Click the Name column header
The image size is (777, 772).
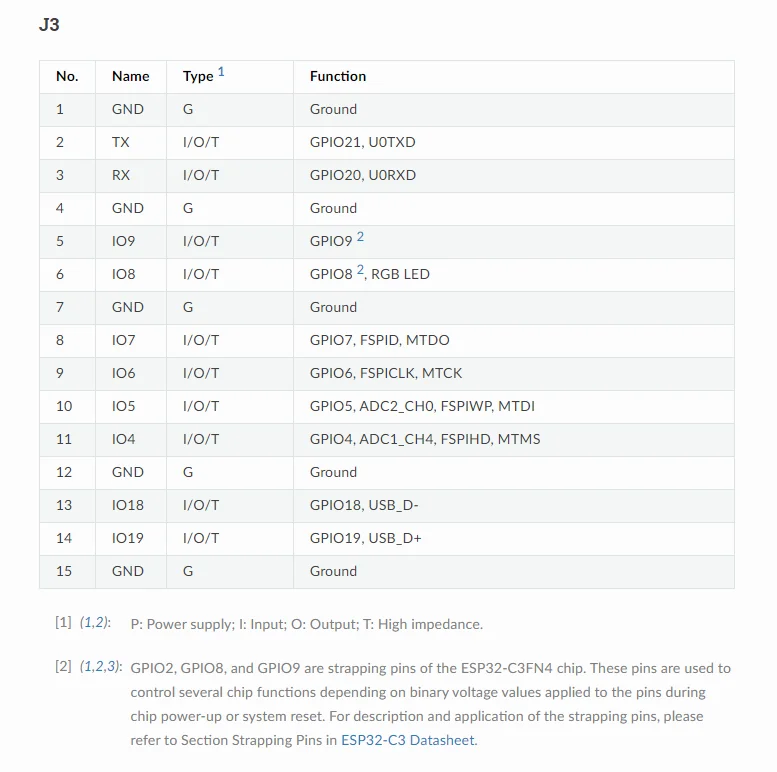(x=130, y=76)
